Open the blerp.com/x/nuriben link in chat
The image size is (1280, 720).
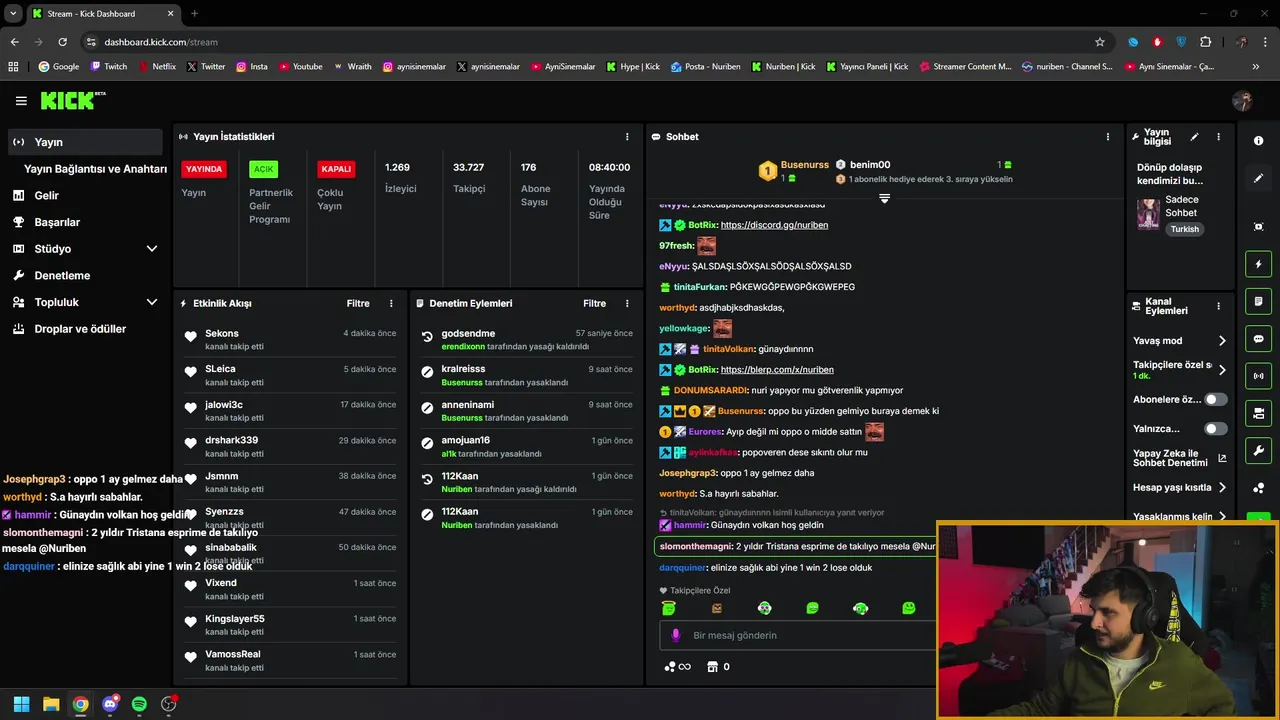point(777,370)
